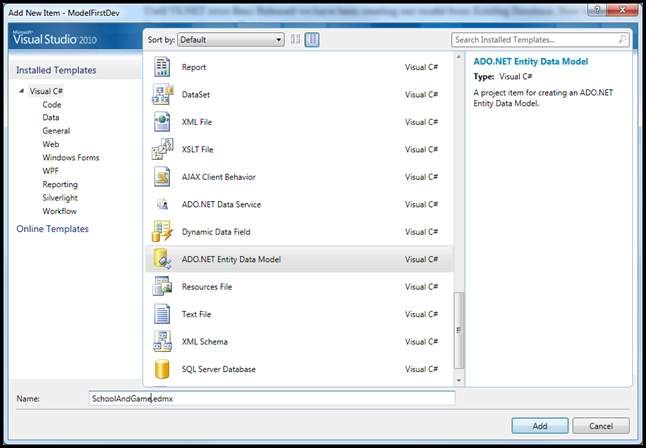Select the Silverlight category
This screenshot has width=646, height=448.
60,197
